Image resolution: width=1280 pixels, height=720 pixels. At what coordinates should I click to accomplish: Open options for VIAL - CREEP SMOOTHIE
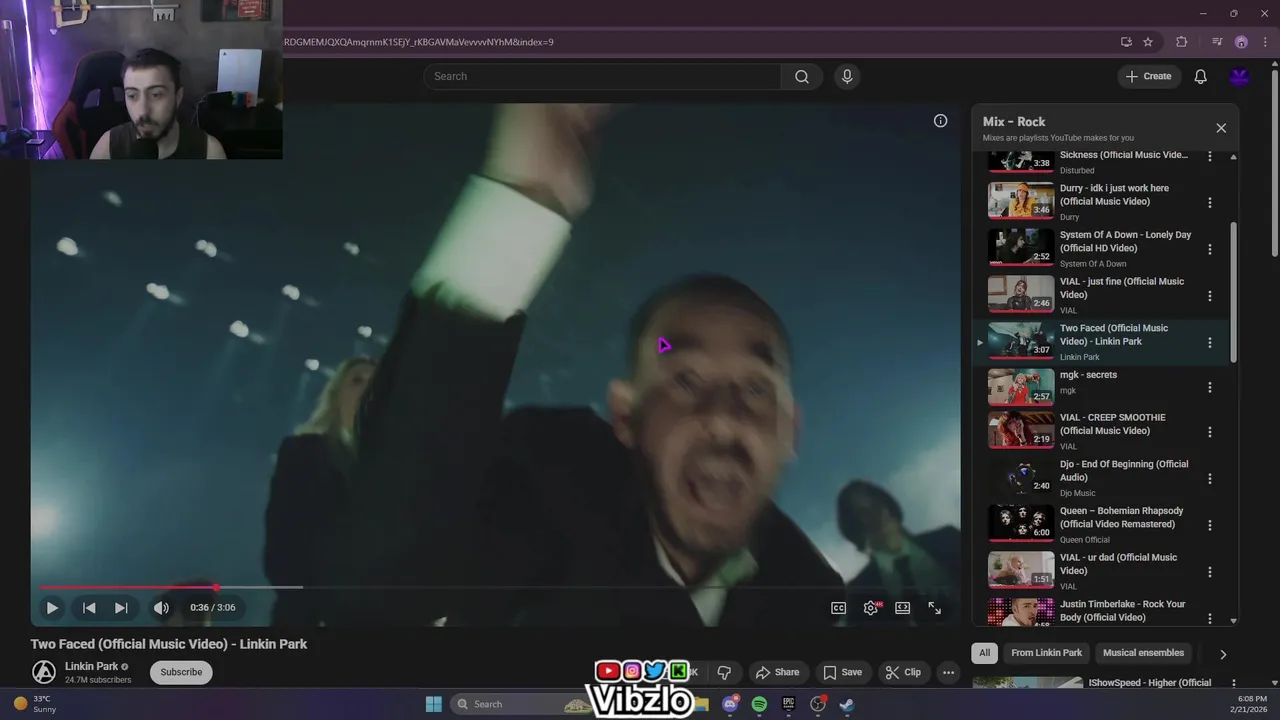pyautogui.click(x=1210, y=432)
